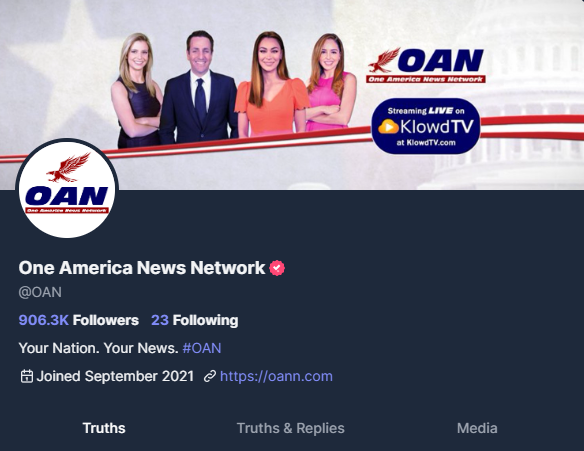View the 23 Following list
The width and height of the screenshot is (584, 451).
pos(195,320)
